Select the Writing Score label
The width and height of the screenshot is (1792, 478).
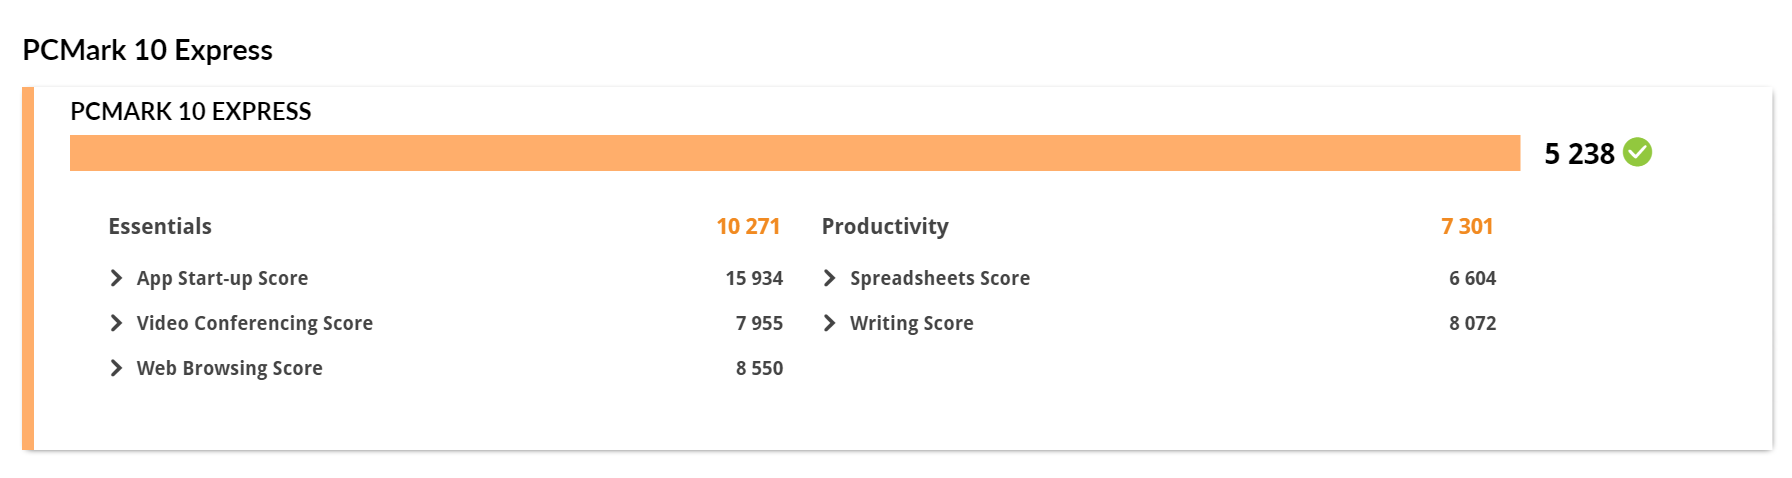pos(912,324)
